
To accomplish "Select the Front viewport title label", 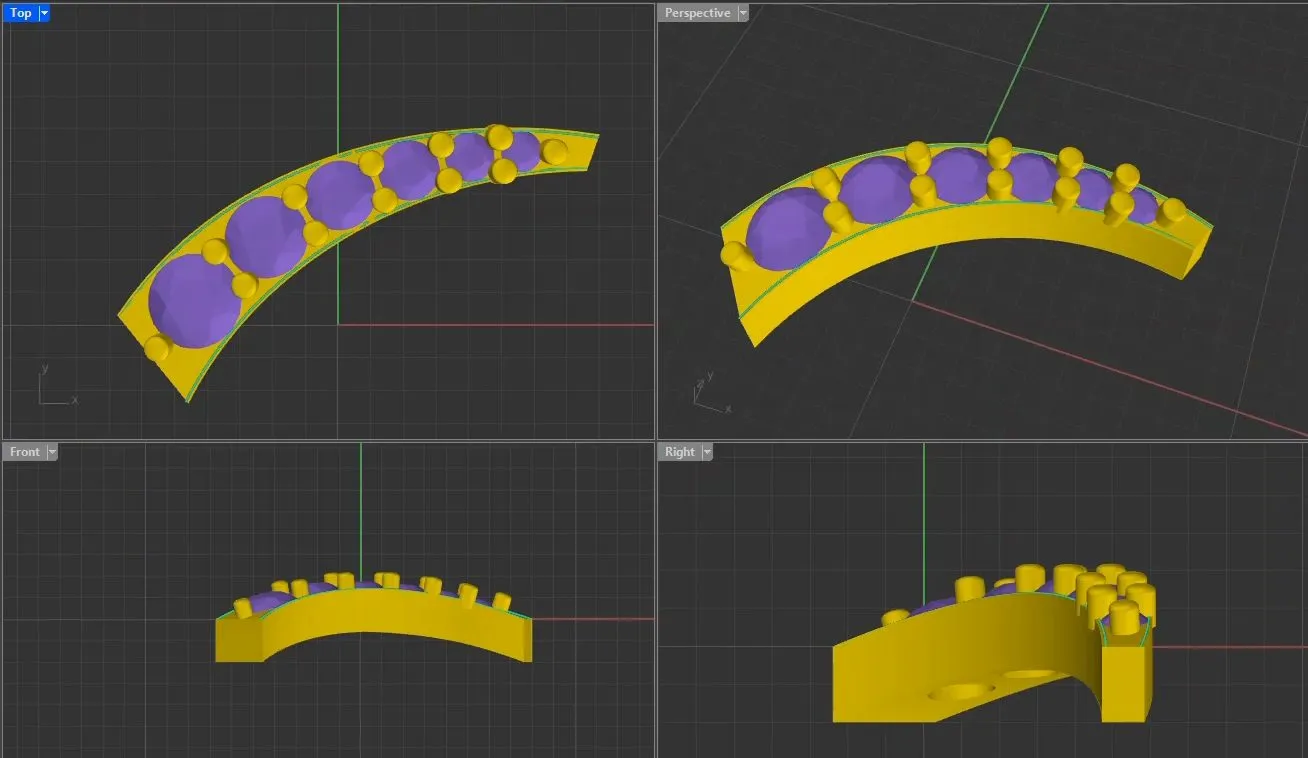I will coord(24,452).
